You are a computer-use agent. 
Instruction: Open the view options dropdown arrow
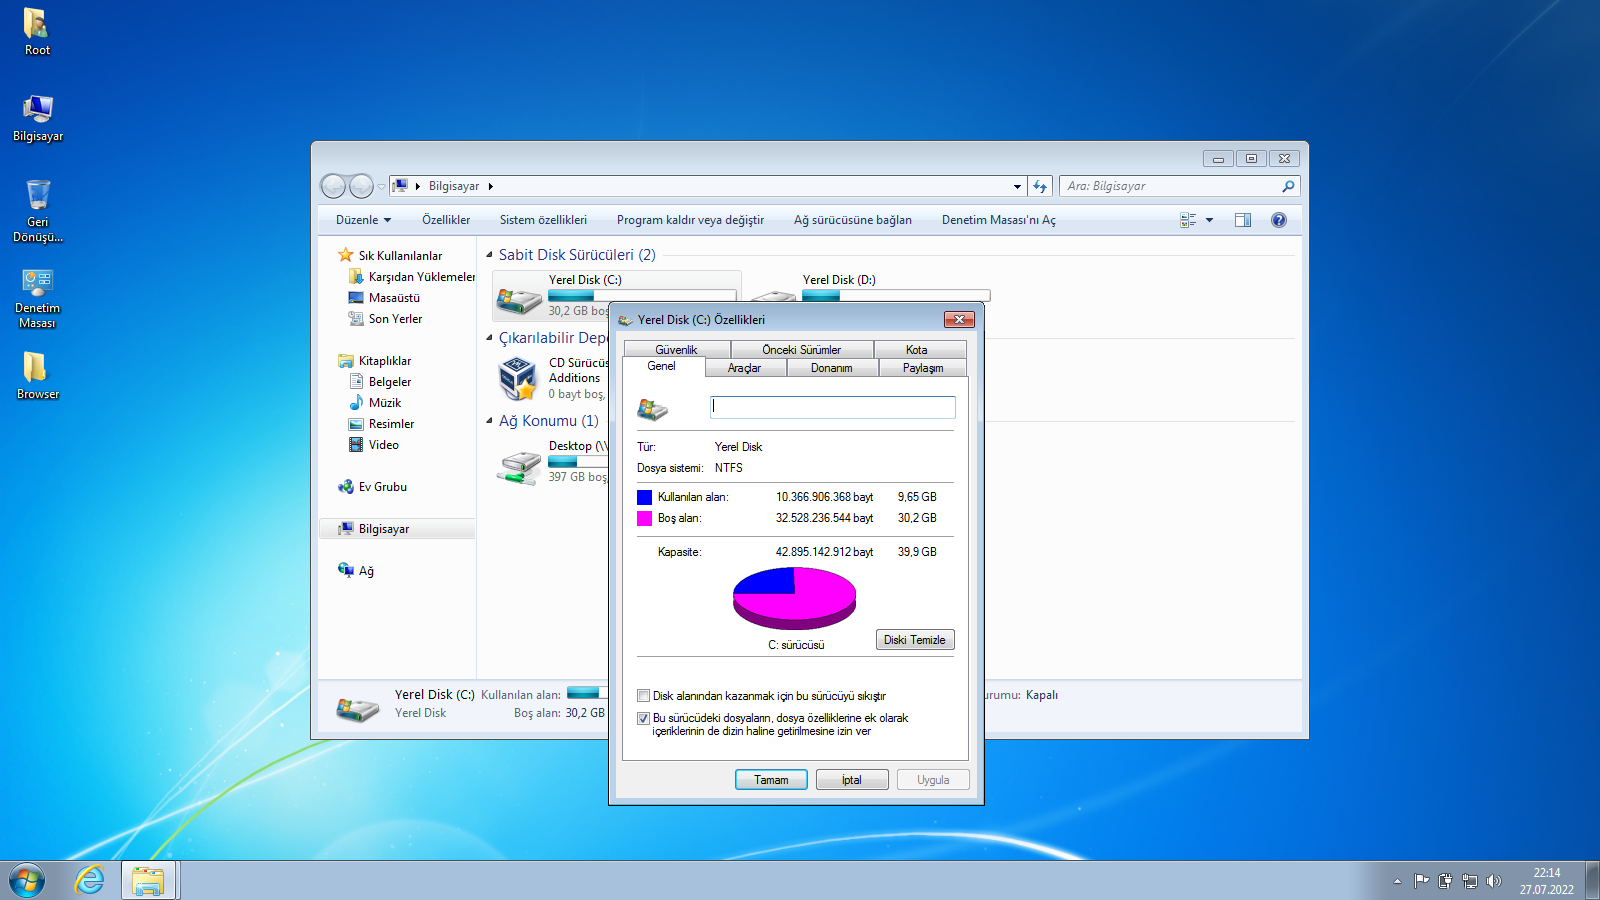coord(1209,220)
